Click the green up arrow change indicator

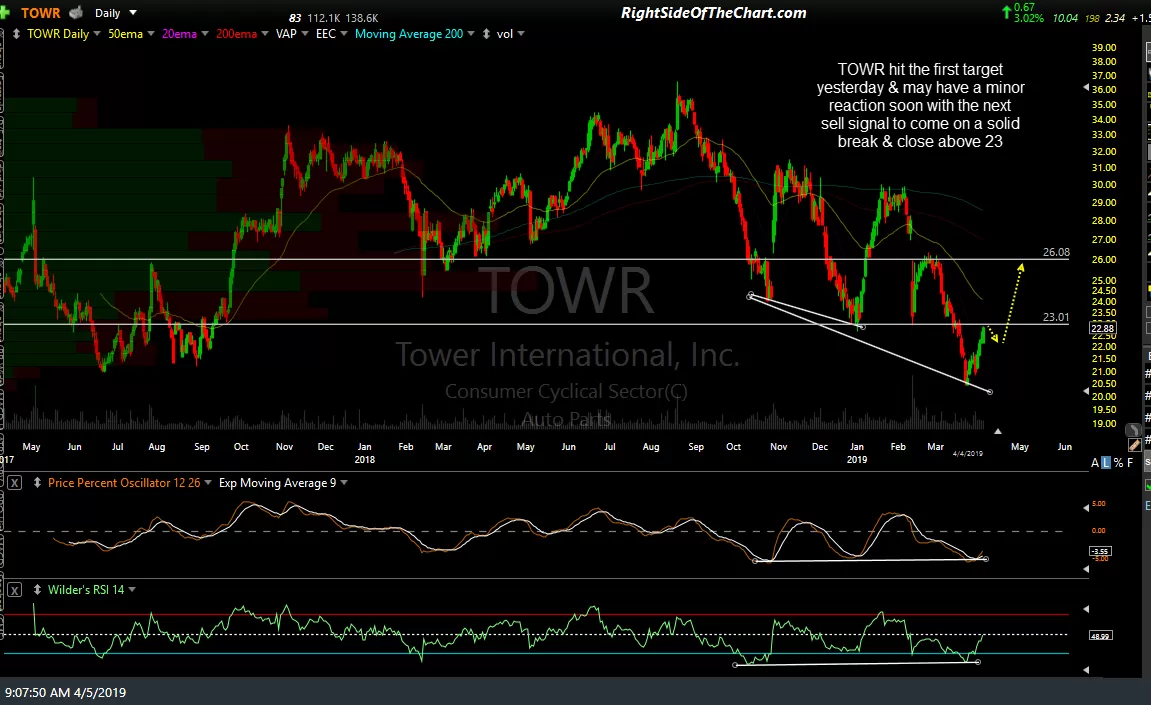click(1006, 12)
